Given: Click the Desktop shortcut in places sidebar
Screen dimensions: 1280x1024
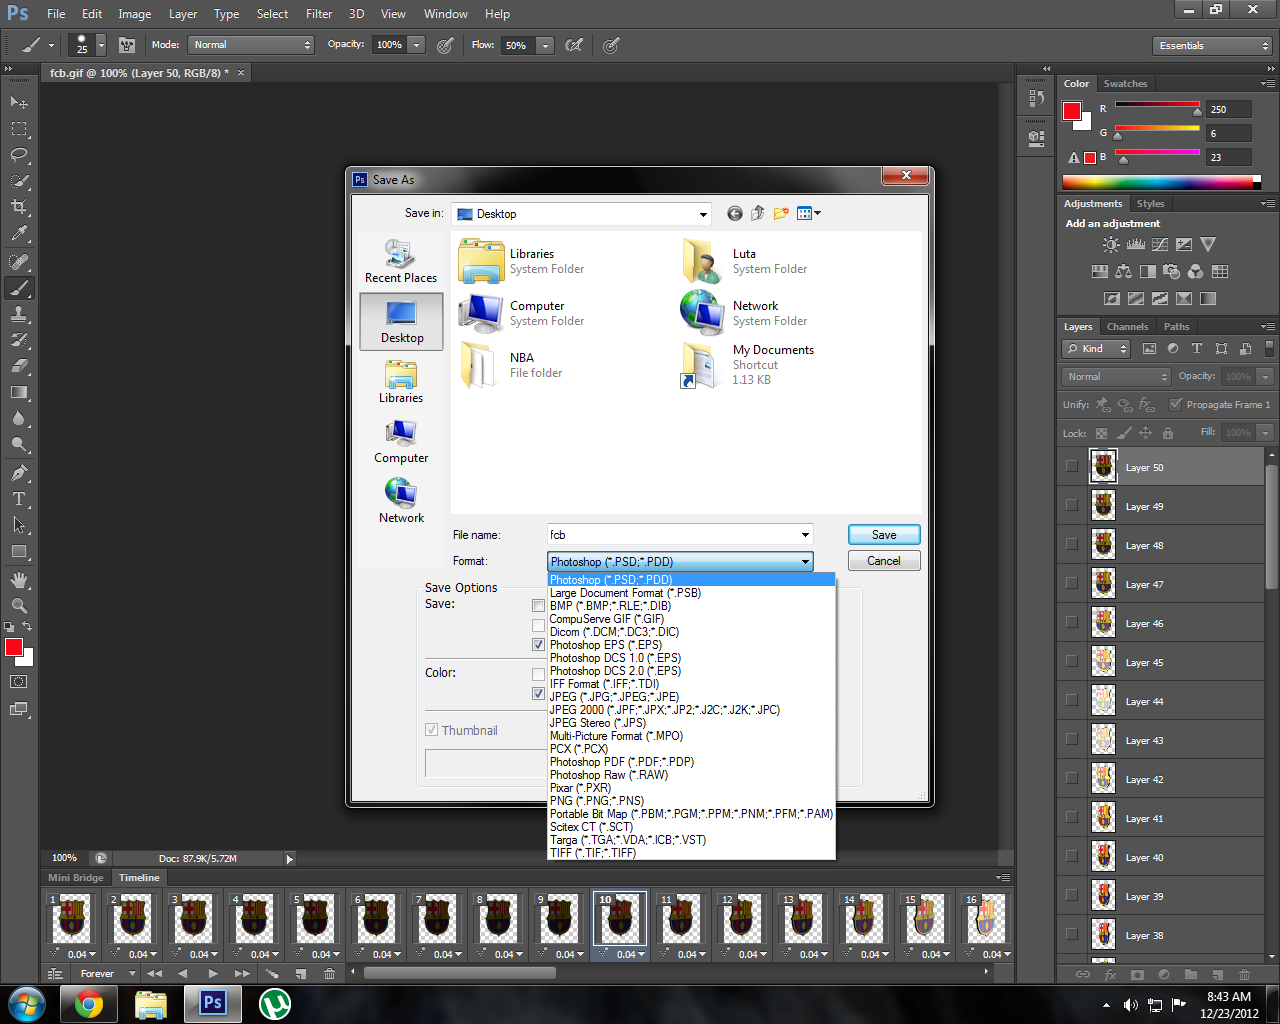Looking at the screenshot, I should [401, 321].
